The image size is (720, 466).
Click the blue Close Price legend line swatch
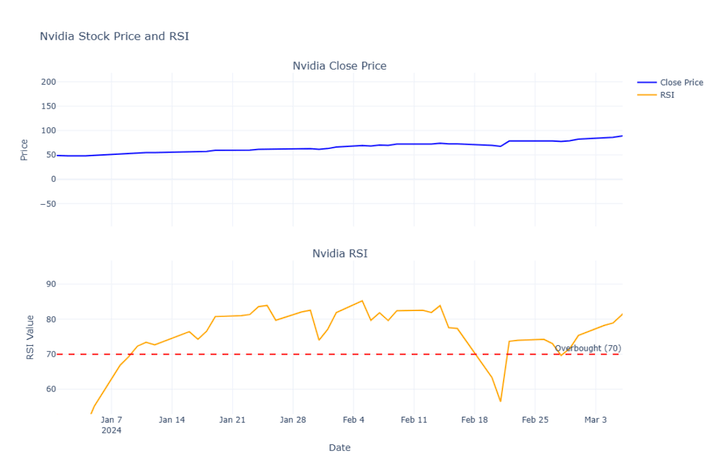[646, 82]
